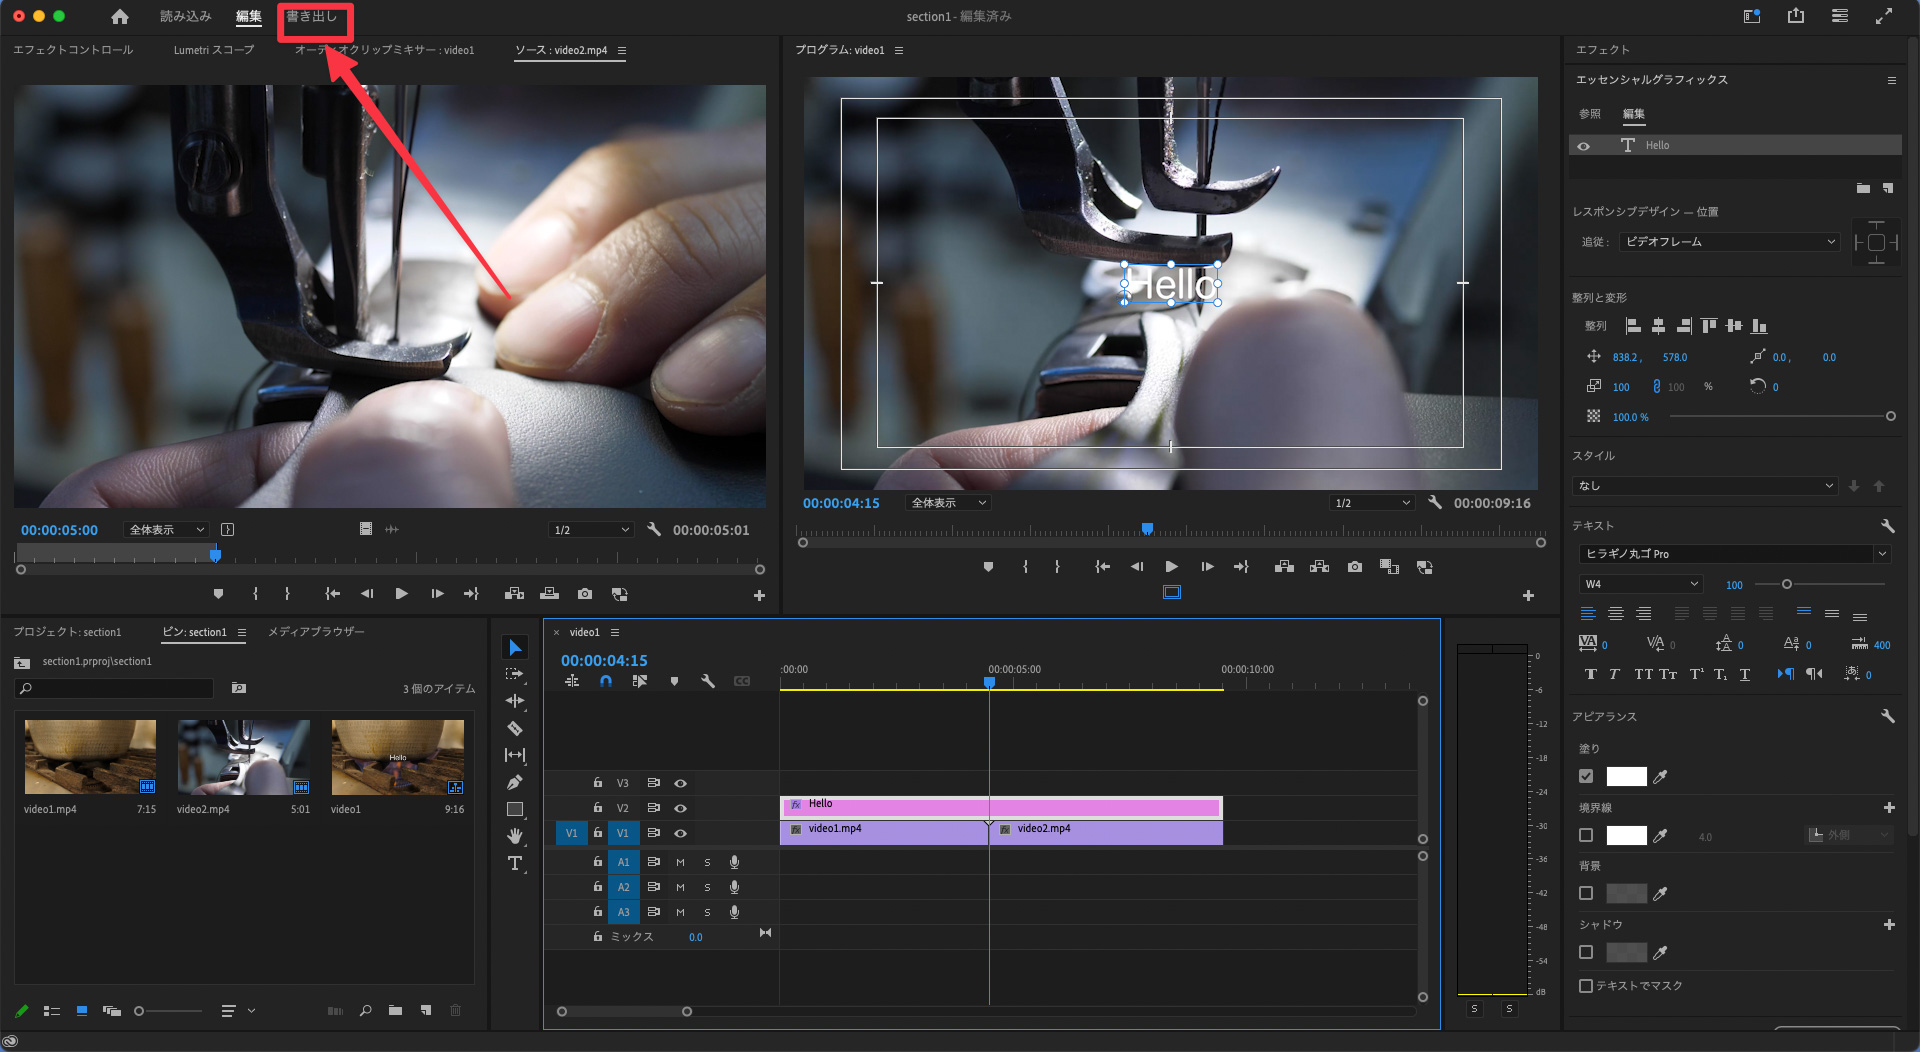Select the Pen tool

tap(515, 782)
